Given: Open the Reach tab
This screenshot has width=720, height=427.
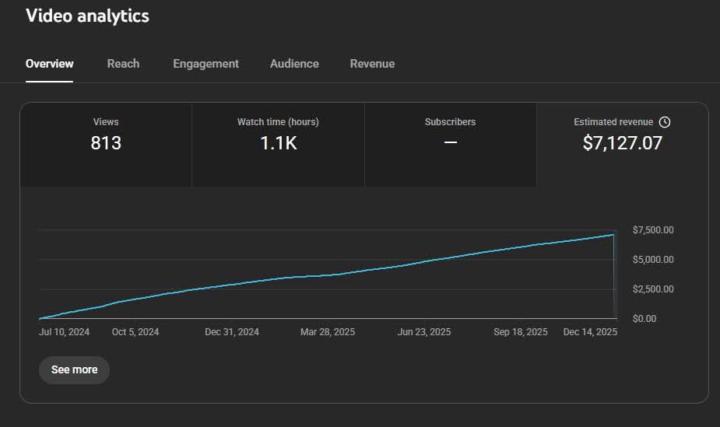Looking at the screenshot, I should [x=123, y=64].
